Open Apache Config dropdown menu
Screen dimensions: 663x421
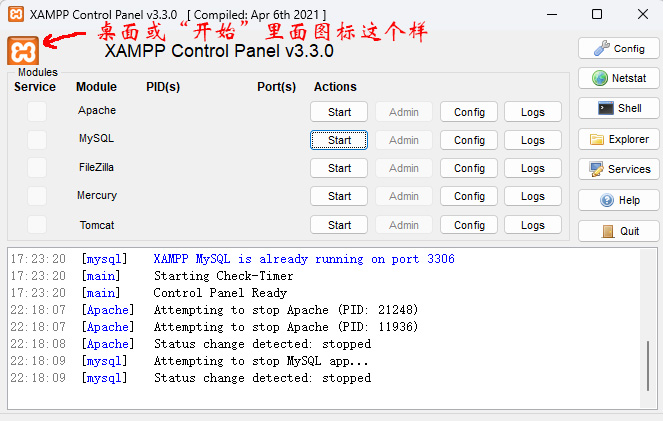[469, 112]
